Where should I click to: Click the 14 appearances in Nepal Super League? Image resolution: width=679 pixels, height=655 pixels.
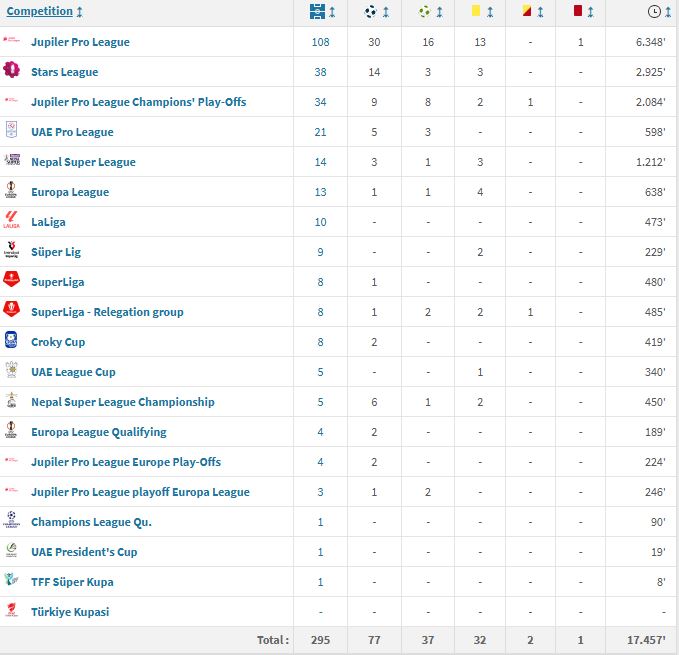tap(320, 162)
